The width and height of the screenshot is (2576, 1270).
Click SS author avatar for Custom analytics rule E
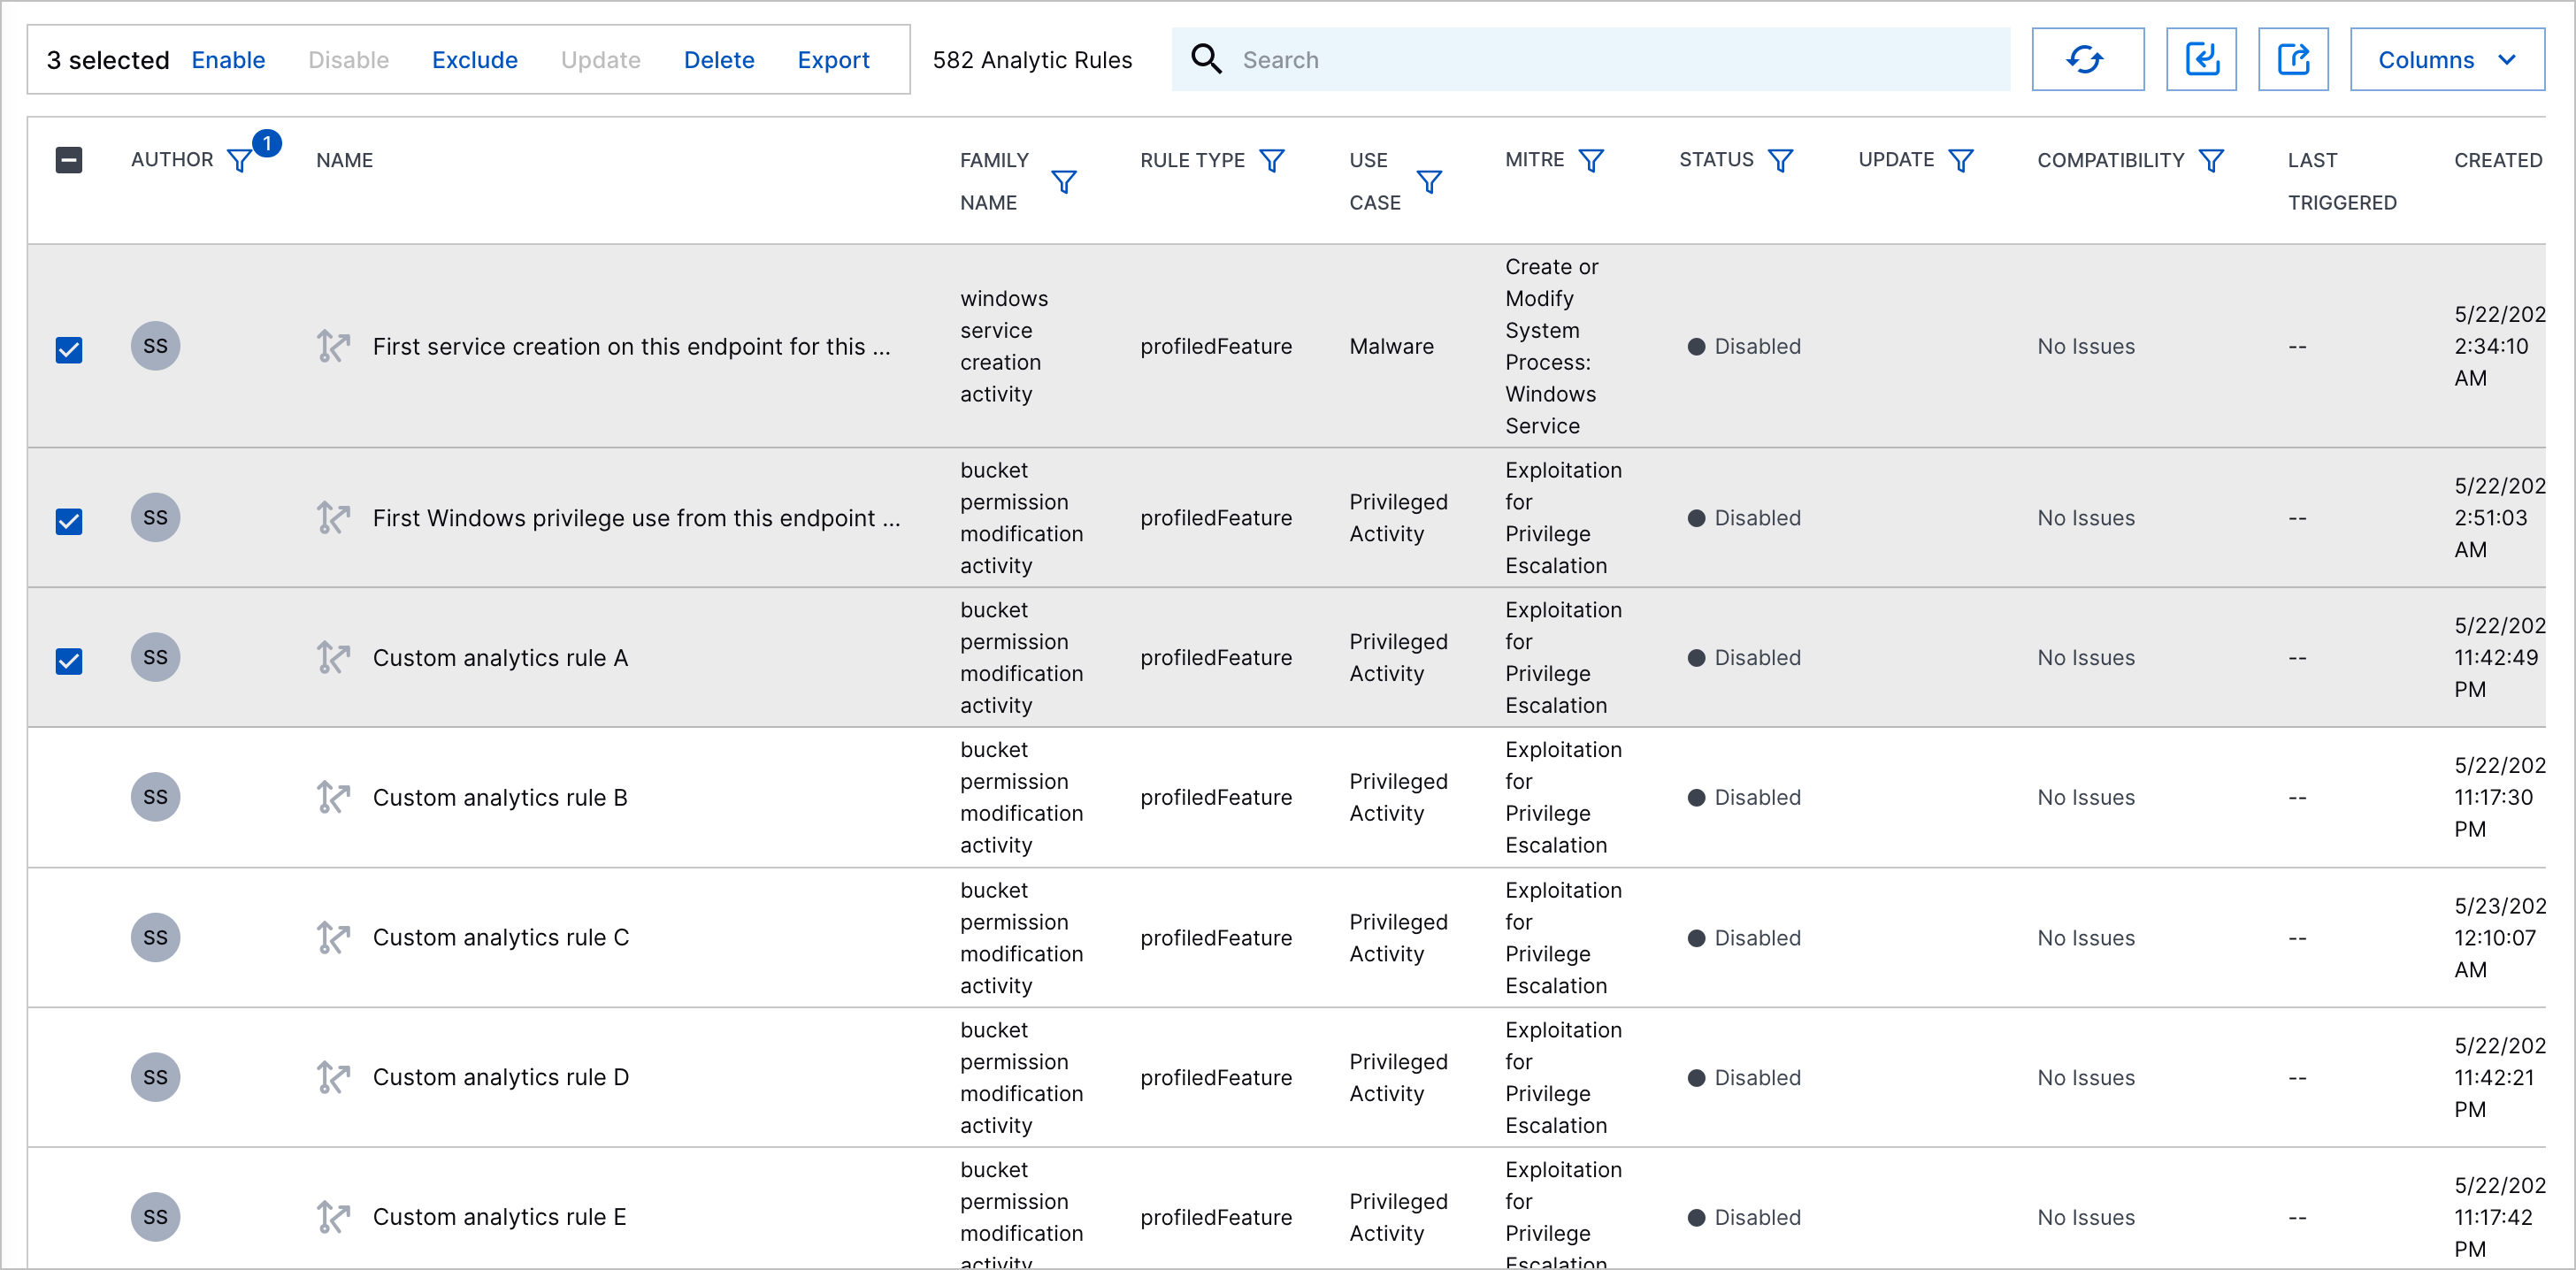coord(156,1218)
